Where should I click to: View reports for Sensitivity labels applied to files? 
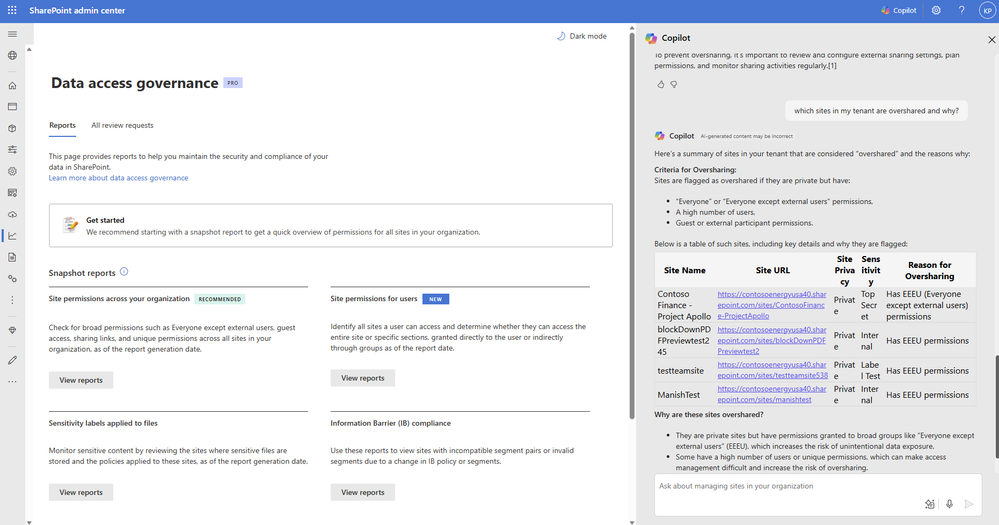click(x=81, y=493)
